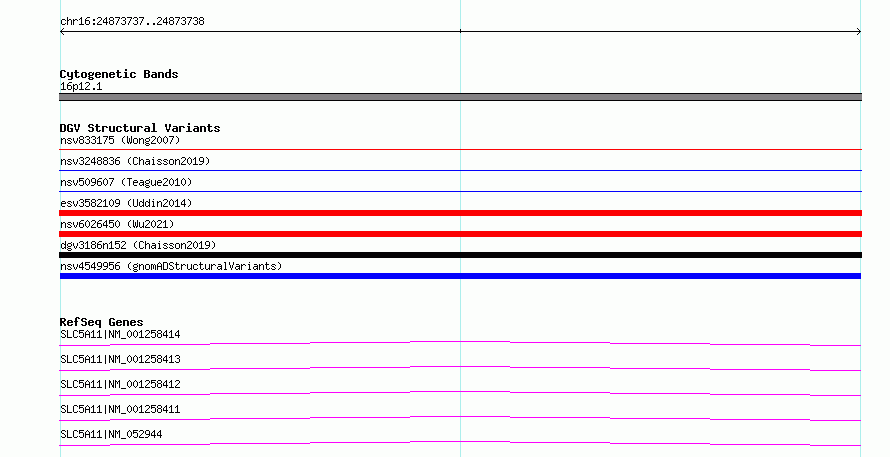Select the 16p12.1 band label
Viewport: 890px width, 457px height.
tap(81, 87)
